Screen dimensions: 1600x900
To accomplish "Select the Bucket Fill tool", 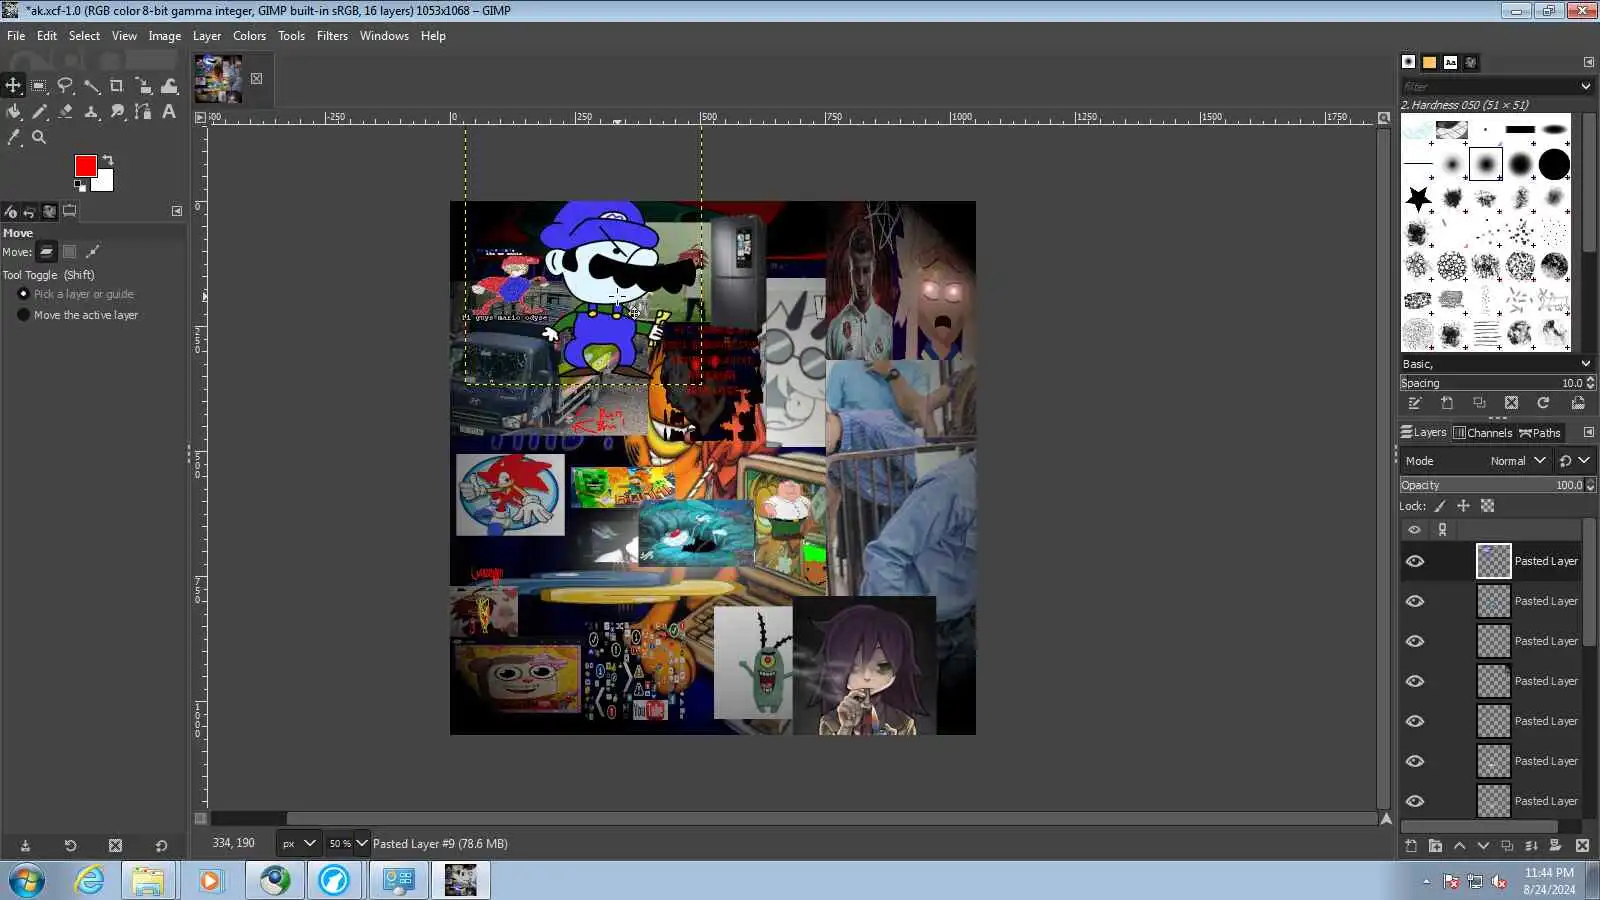I will click(13, 112).
